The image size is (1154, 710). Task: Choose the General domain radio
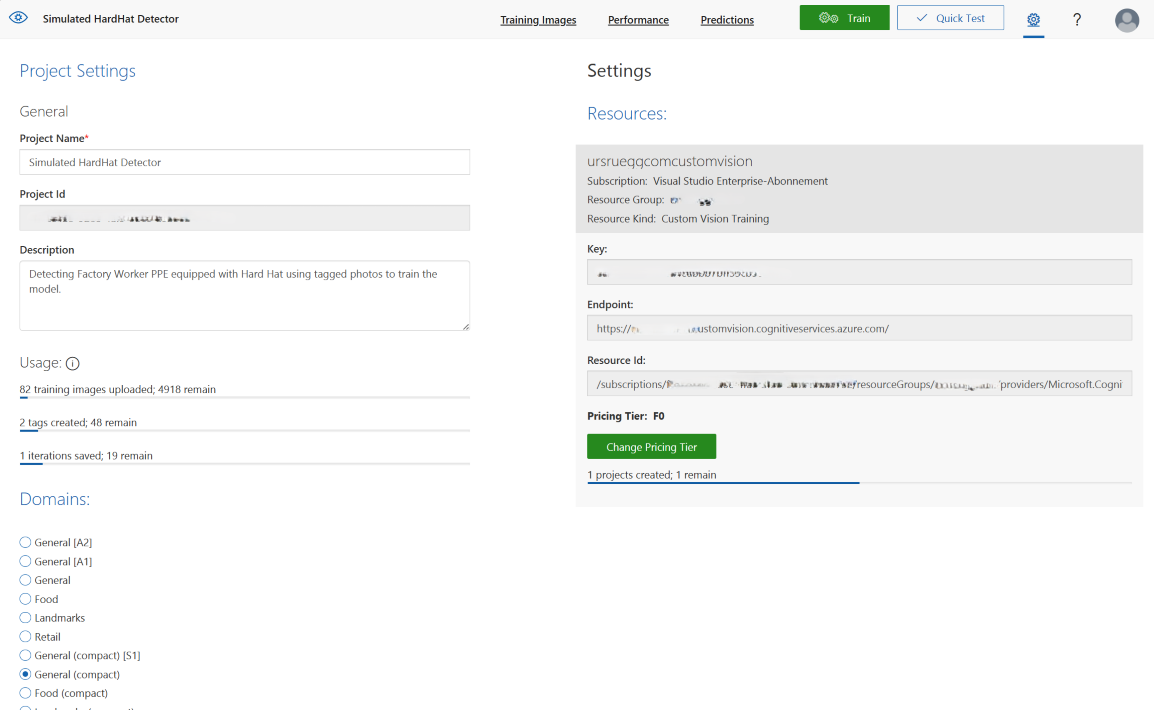click(25, 580)
